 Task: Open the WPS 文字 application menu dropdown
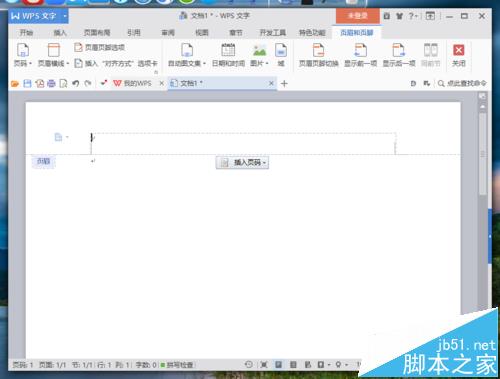pos(65,16)
